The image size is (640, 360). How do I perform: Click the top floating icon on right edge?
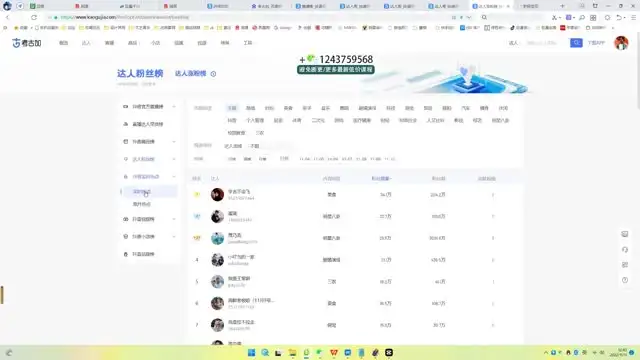click(x=624, y=234)
